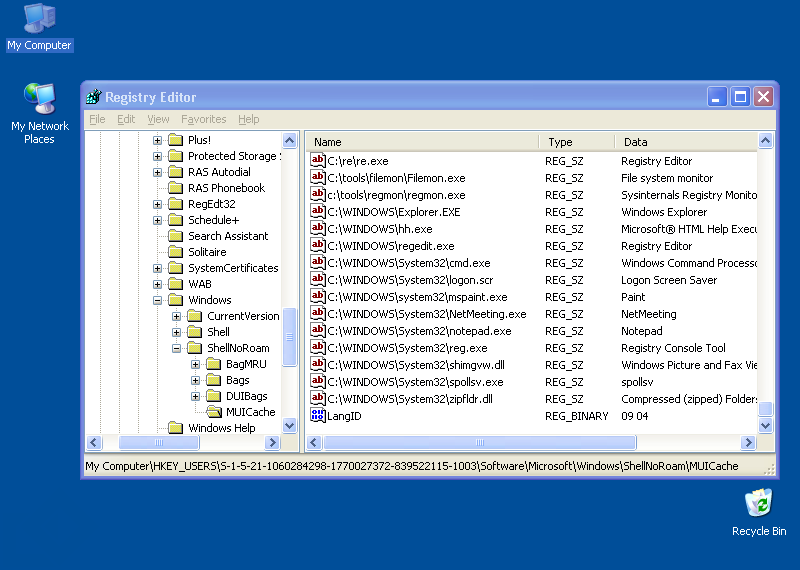800x570 pixels.
Task: Click the folder icon of Windows Help
Action: pyautogui.click(x=176, y=428)
